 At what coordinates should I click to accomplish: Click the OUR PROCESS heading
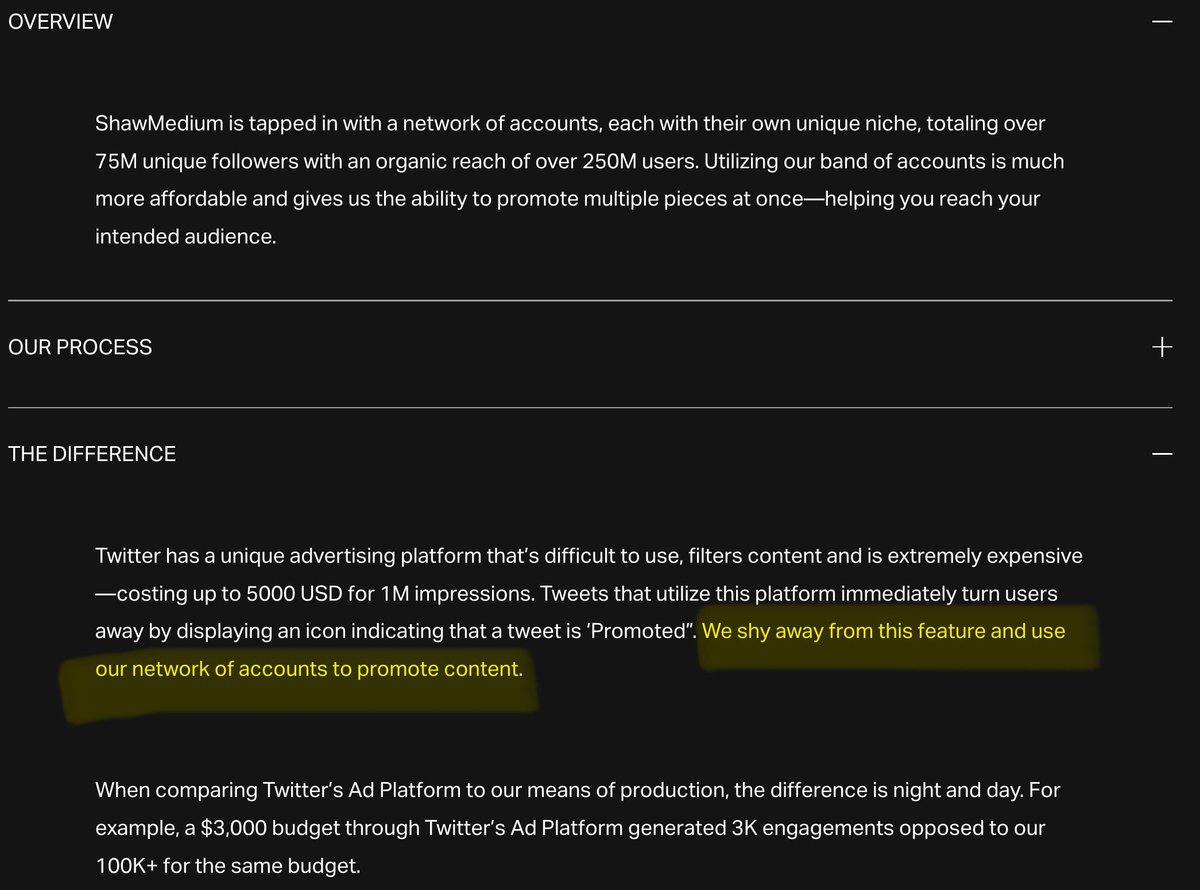click(80, 347)
